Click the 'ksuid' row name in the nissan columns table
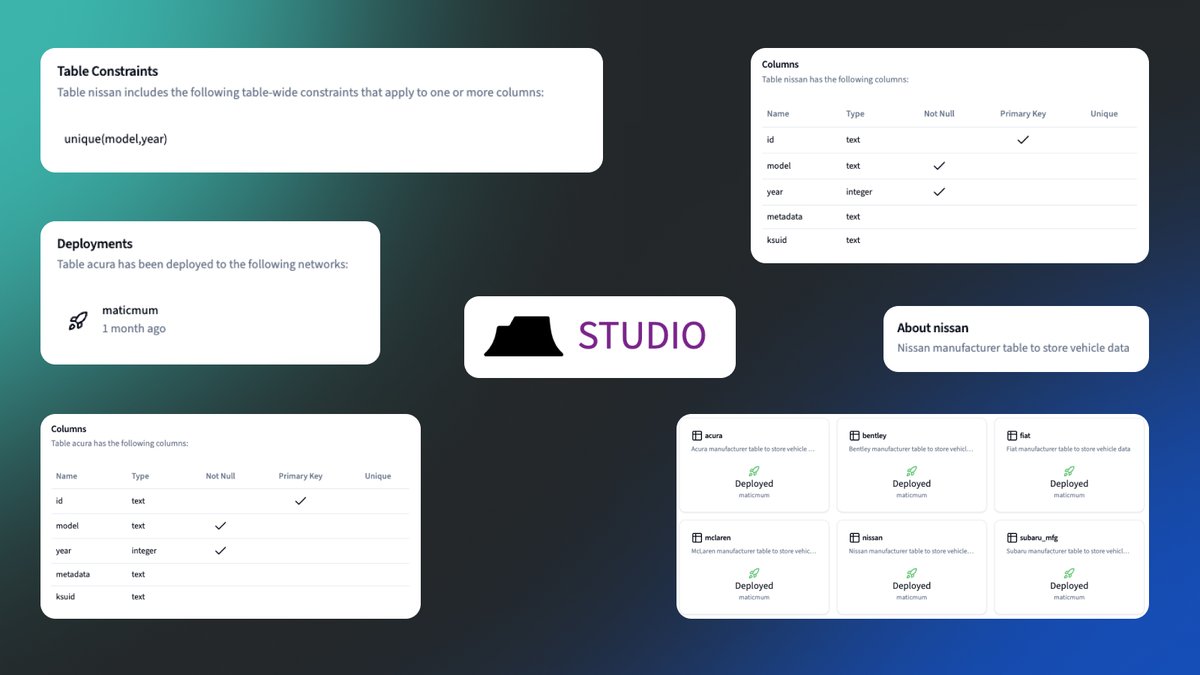 point(777,240)
